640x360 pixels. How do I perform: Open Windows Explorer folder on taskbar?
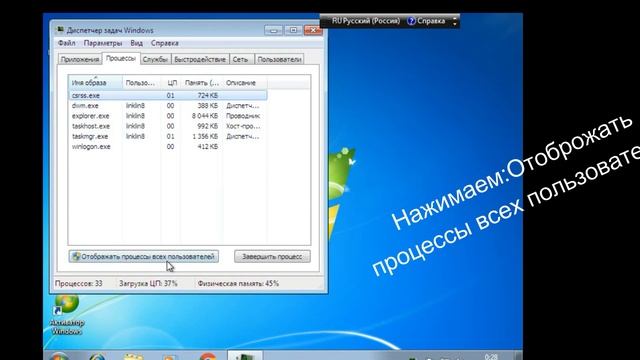click(133, 357)
